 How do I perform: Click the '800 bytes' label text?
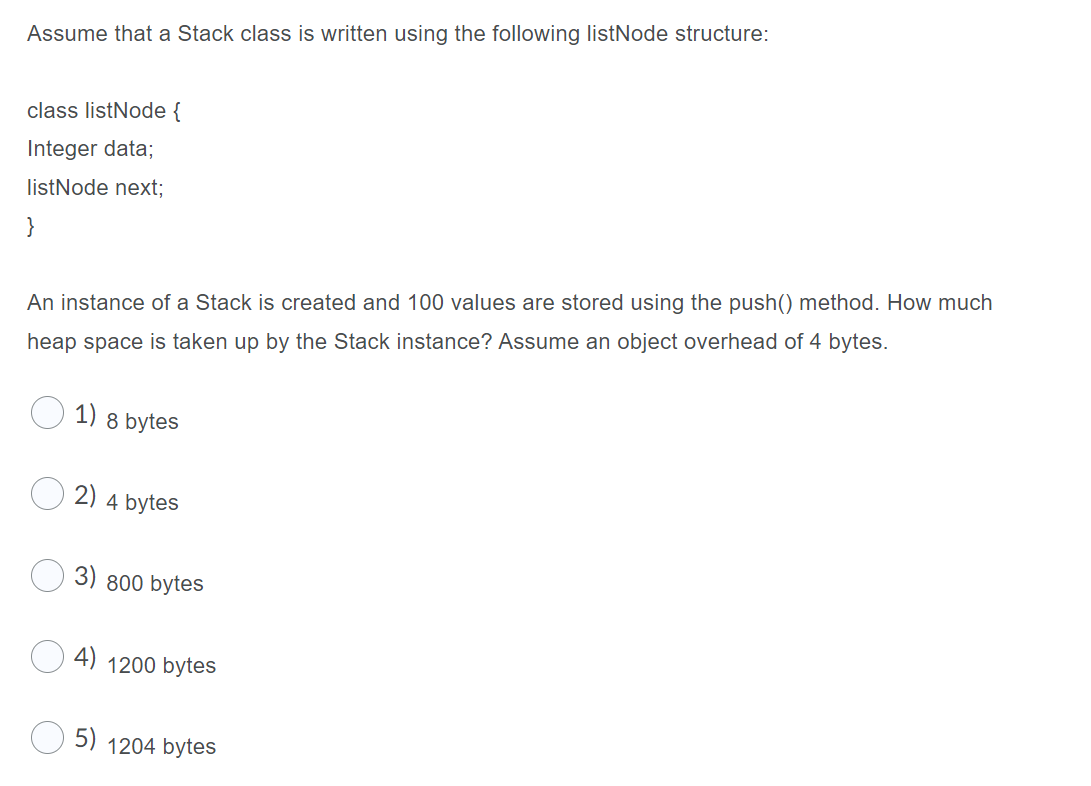pos(154,583)
